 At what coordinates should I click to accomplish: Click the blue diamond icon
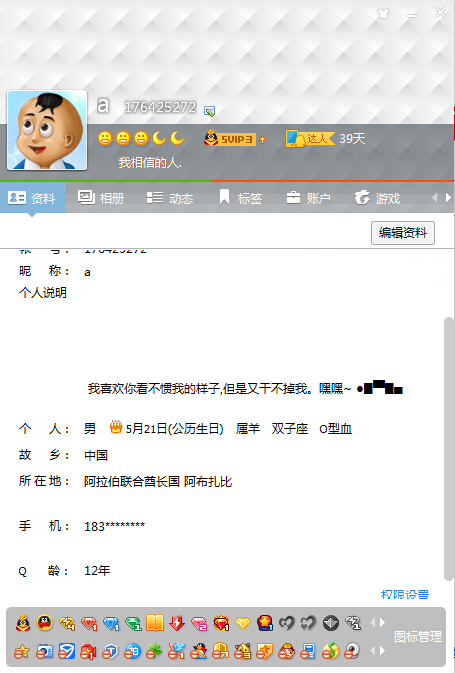pos(111,623)
